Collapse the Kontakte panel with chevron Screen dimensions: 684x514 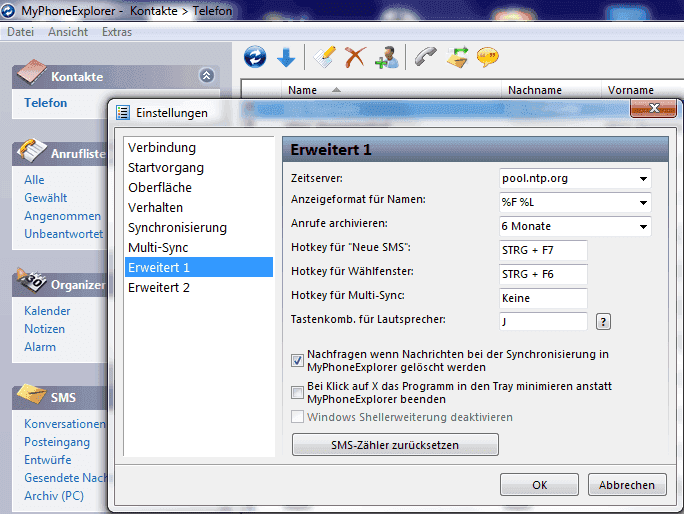pos(207,75)
